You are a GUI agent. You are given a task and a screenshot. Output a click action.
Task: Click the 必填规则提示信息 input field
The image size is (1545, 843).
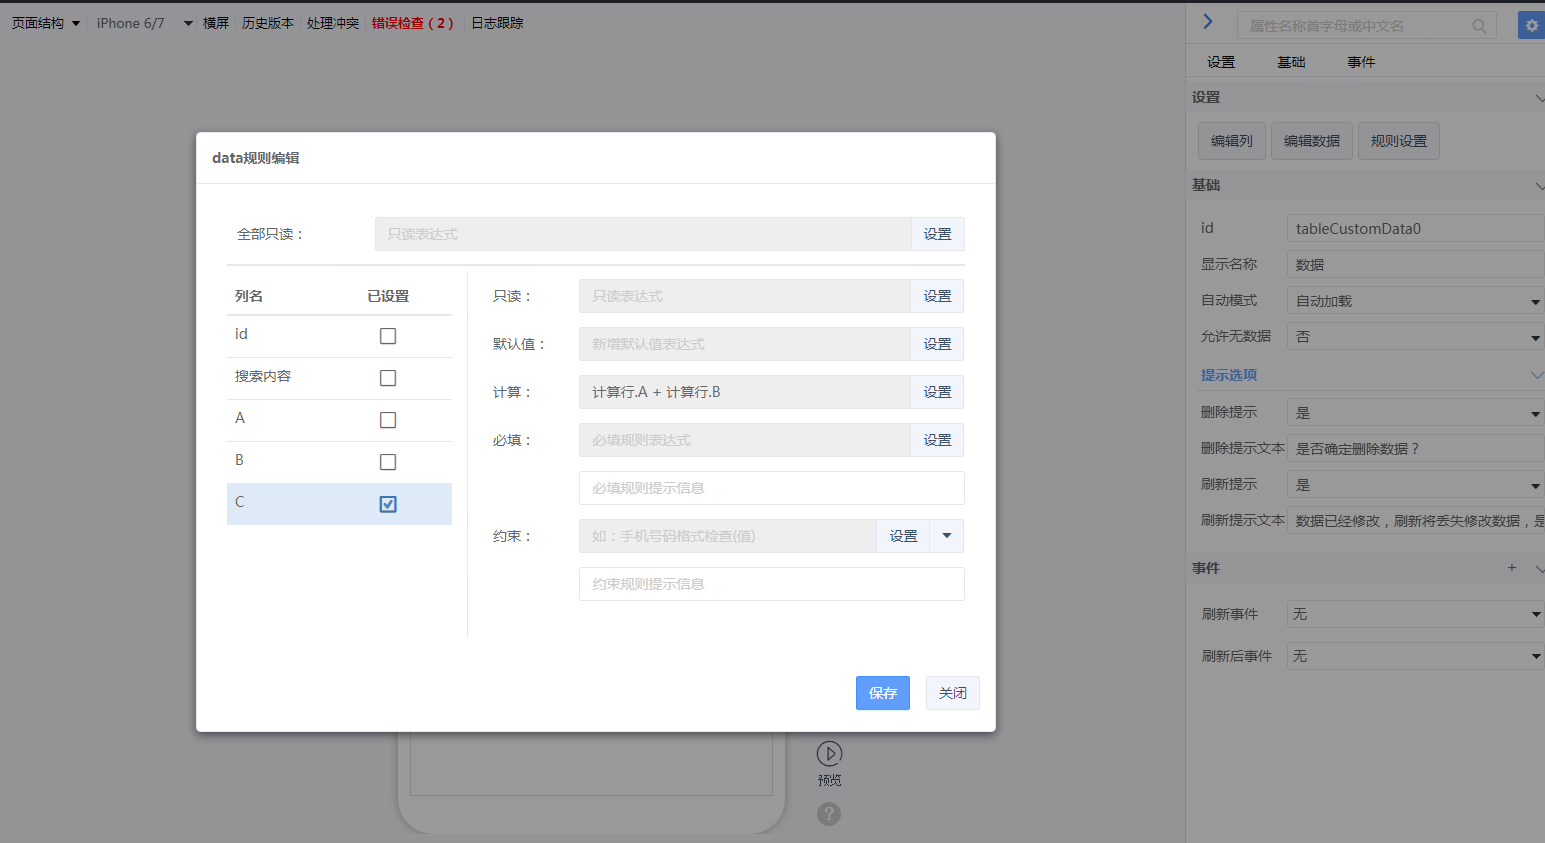point(771,488)
